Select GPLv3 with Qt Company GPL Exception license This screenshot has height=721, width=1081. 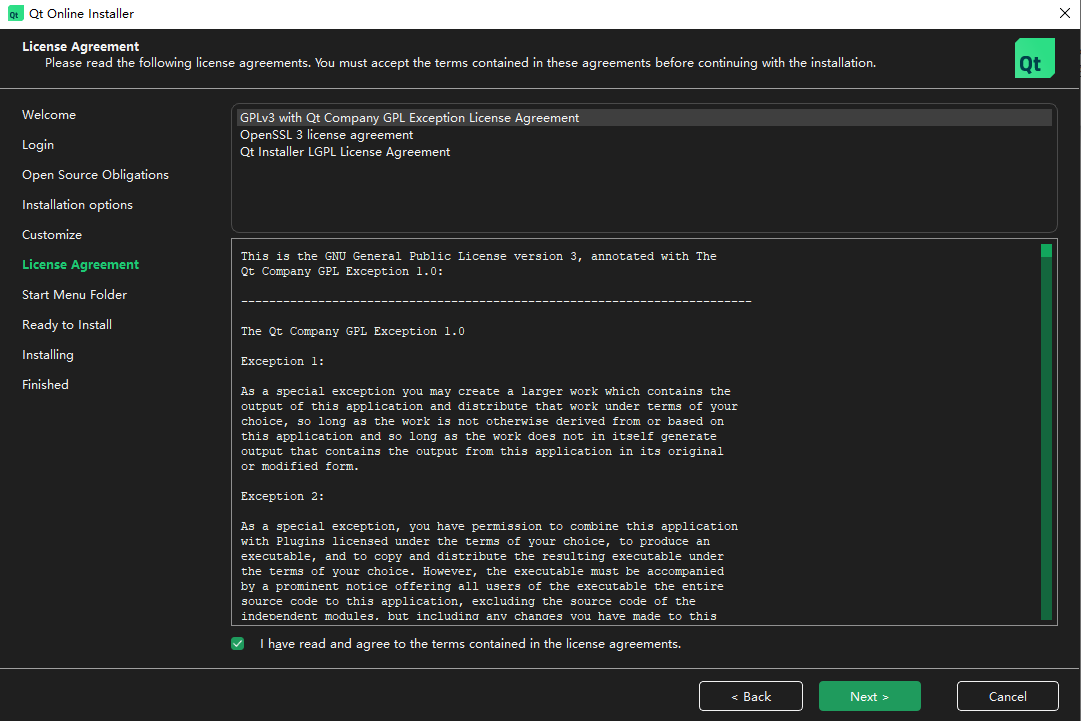409,118
